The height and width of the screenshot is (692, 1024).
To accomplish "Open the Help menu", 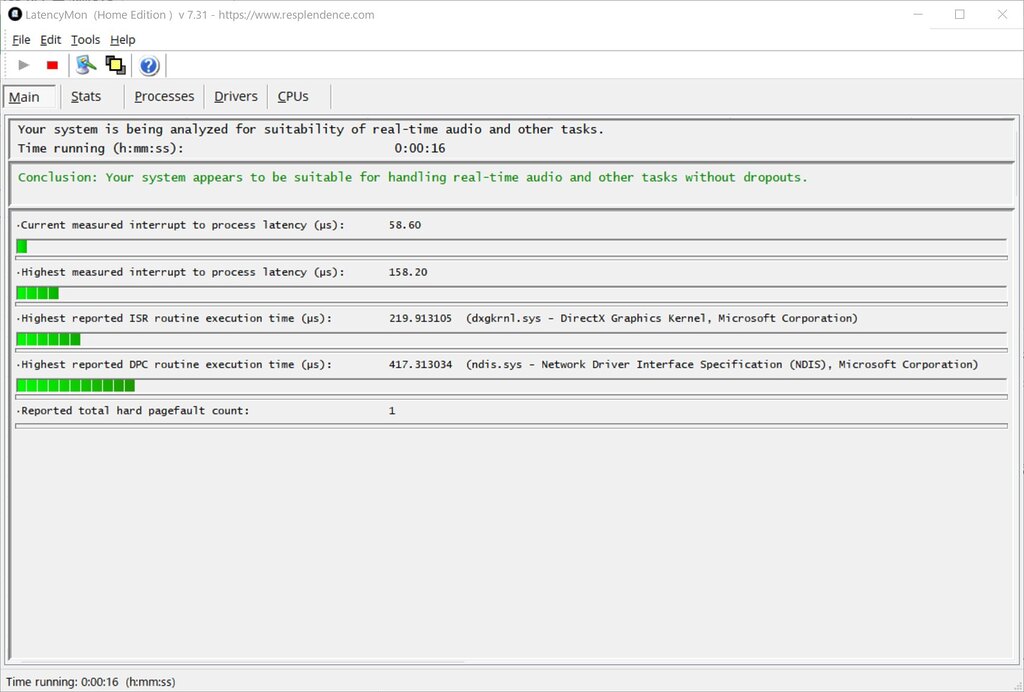I will [122, 40].
